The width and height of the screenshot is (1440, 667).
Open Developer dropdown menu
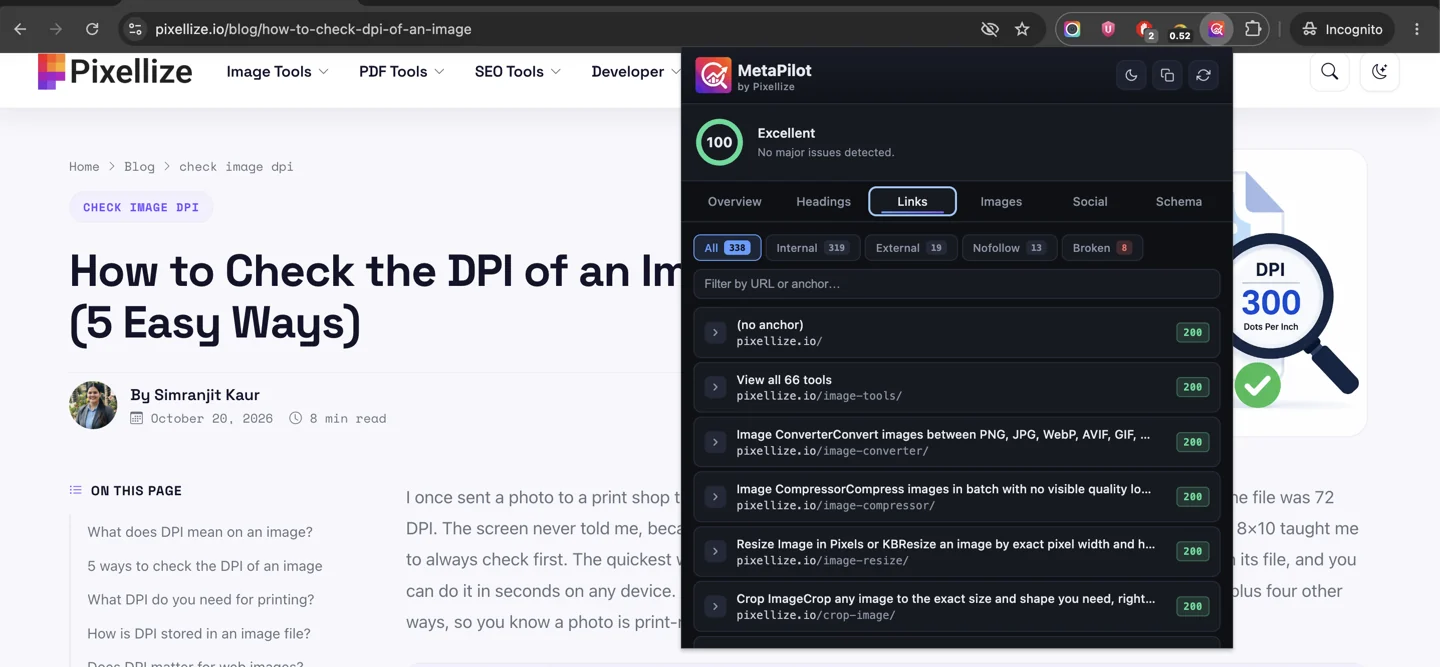[x=635, y=71]
